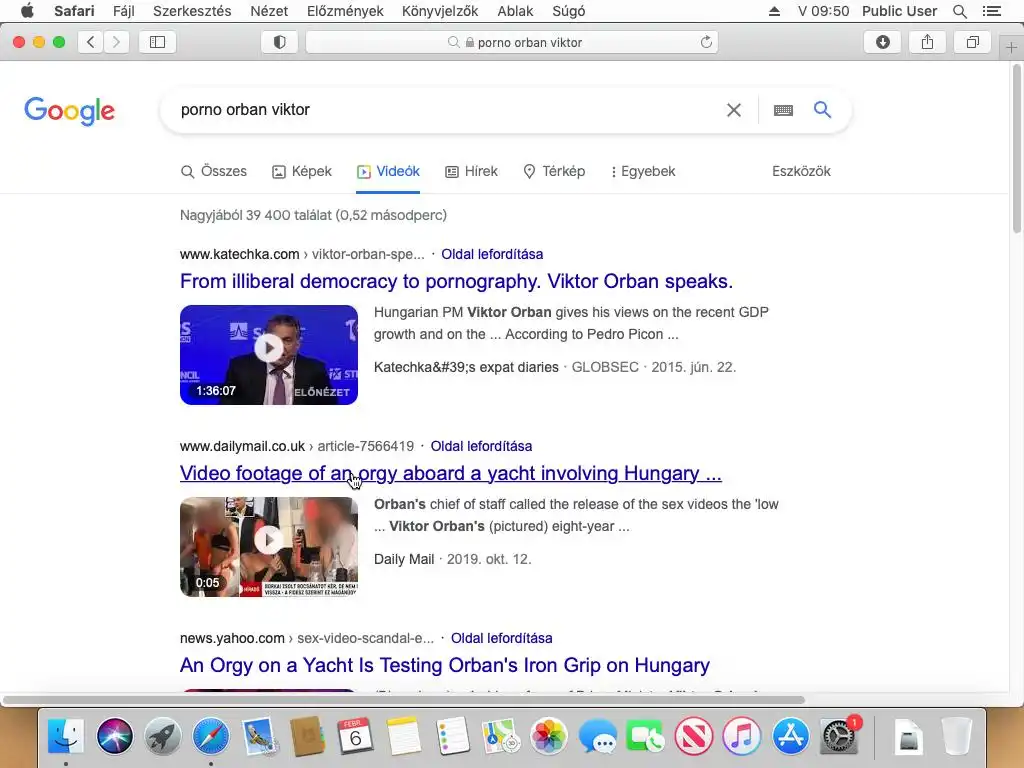Open the Előzmények menu
This screenshot has height=768, width=1024.
(345, 11)
